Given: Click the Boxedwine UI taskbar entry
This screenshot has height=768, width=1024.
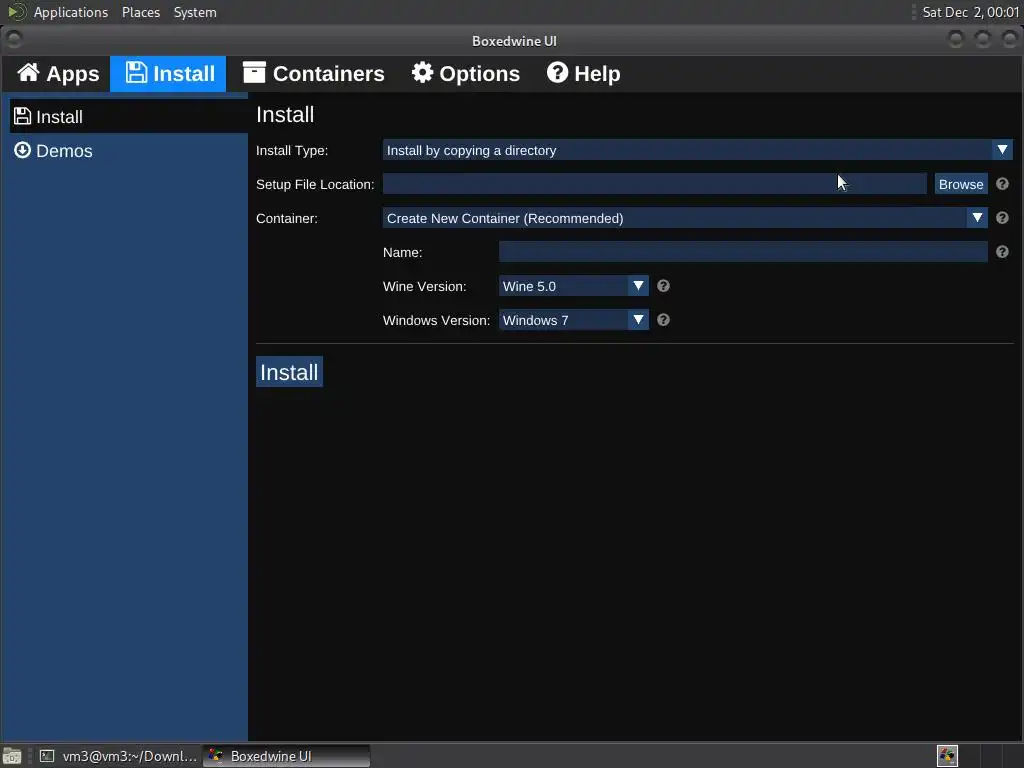Looking at the screenshot, I should point(287,756).
